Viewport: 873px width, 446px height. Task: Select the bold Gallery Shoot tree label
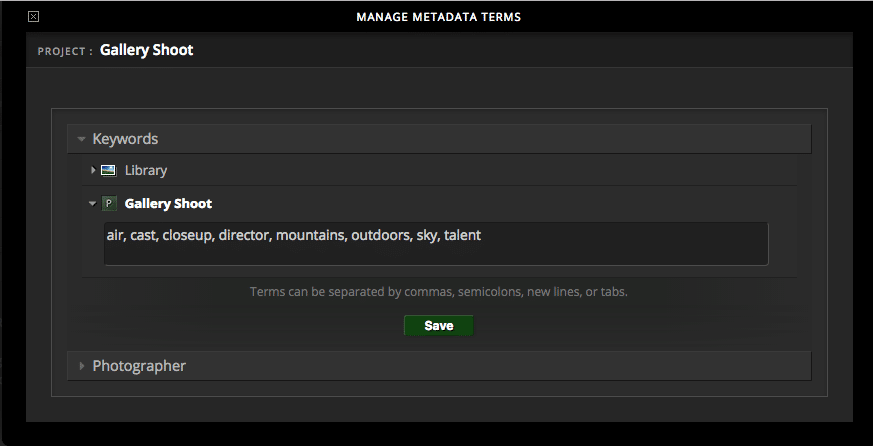pos(168,204)
